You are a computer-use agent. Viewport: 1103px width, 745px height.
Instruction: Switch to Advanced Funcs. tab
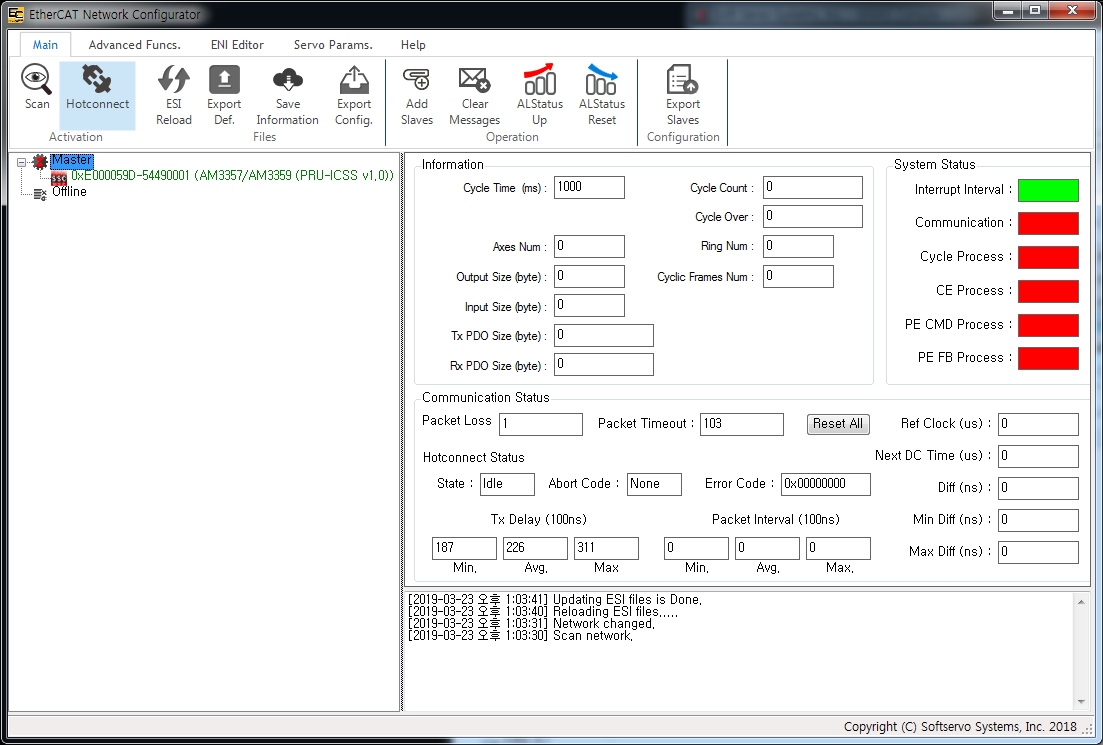(x=134, y=45)
